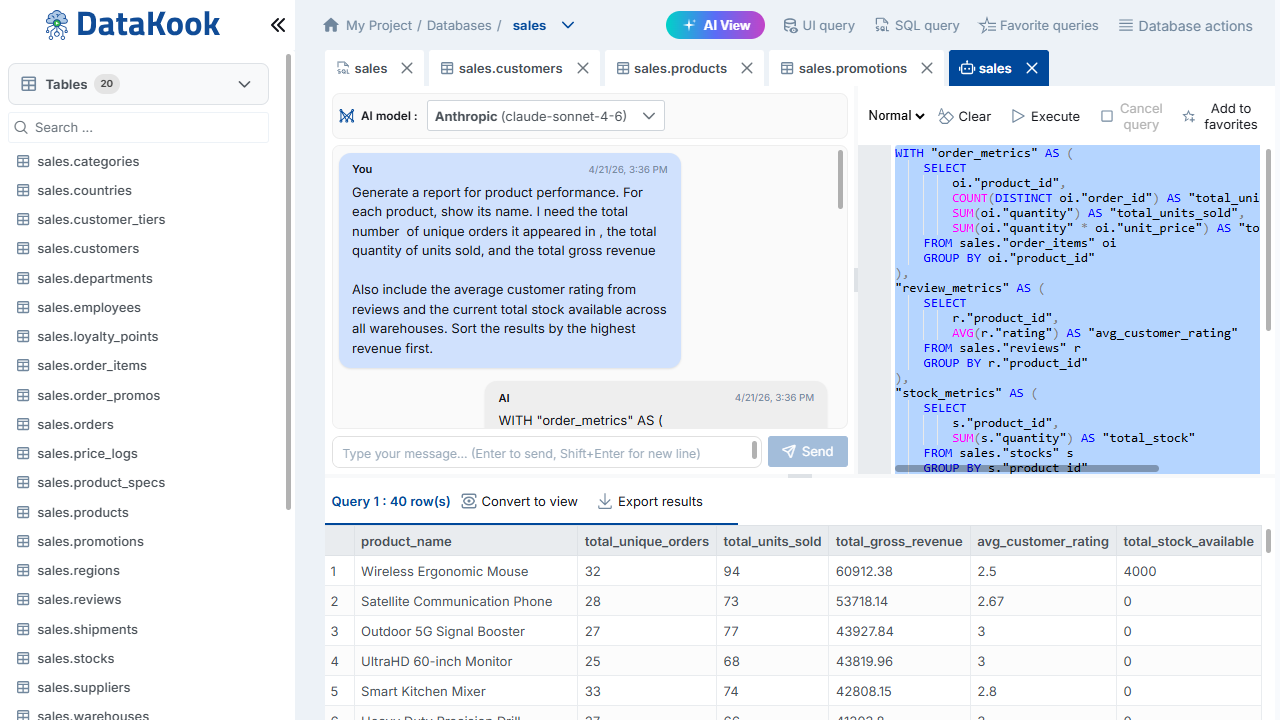Viewport: 1280px width, 720px height.
Task: Click table icon beside sales.loyalty_points
Action: [23, 336]
